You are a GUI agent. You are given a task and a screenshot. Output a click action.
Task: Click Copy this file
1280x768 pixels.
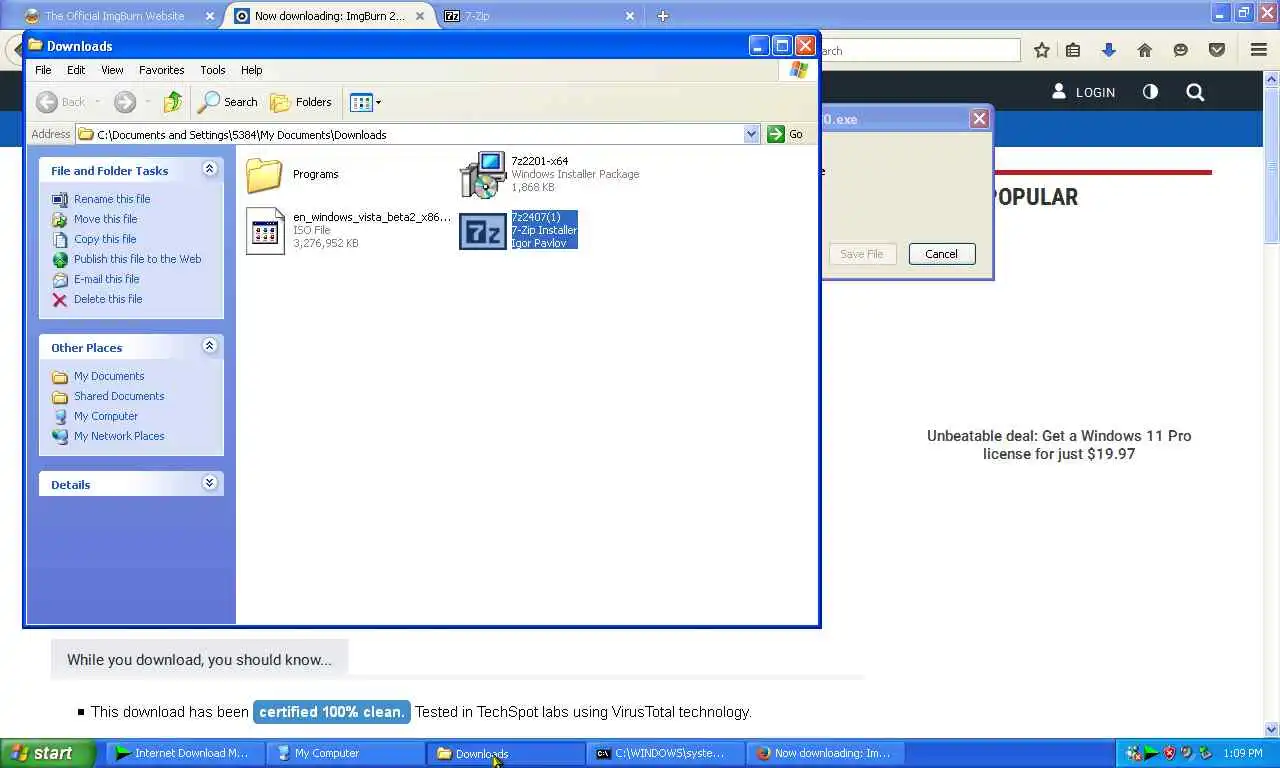[105, 239]
